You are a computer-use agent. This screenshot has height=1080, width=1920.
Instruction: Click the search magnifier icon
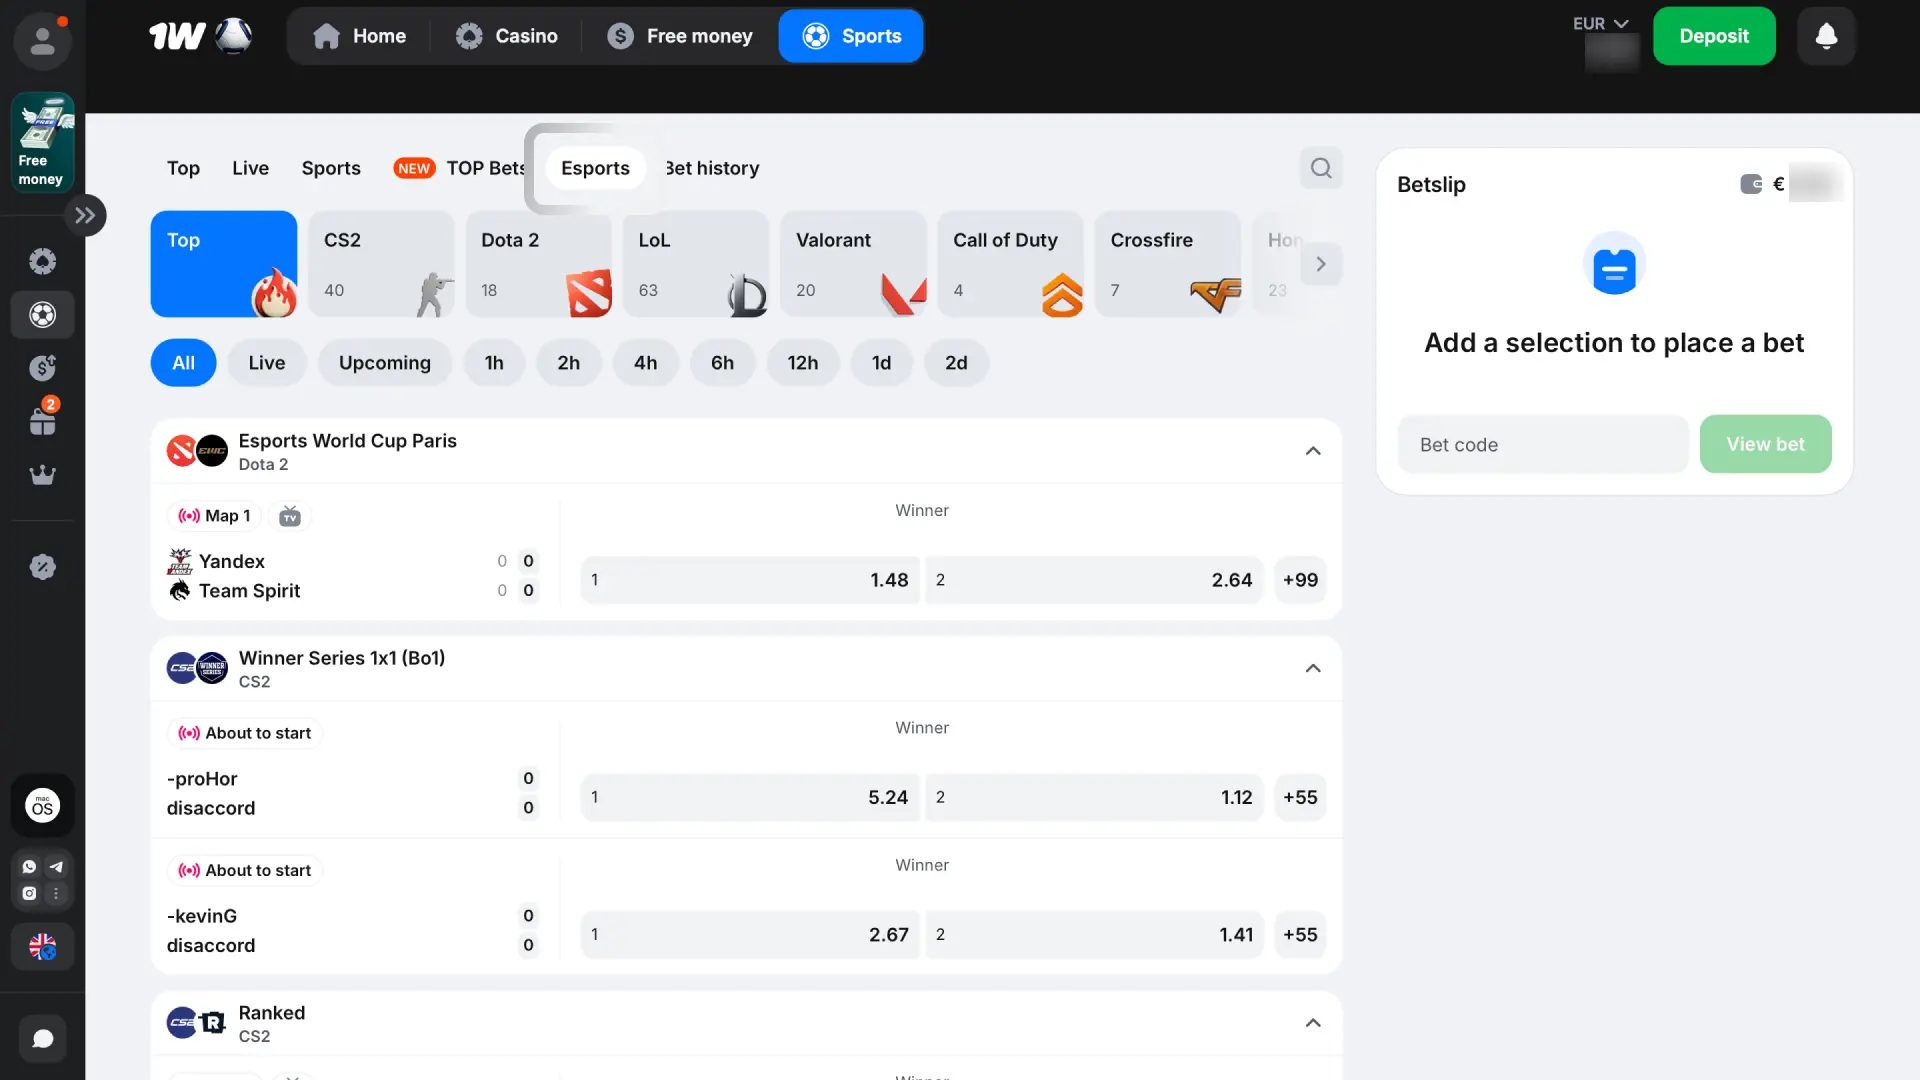(1321, 168)
